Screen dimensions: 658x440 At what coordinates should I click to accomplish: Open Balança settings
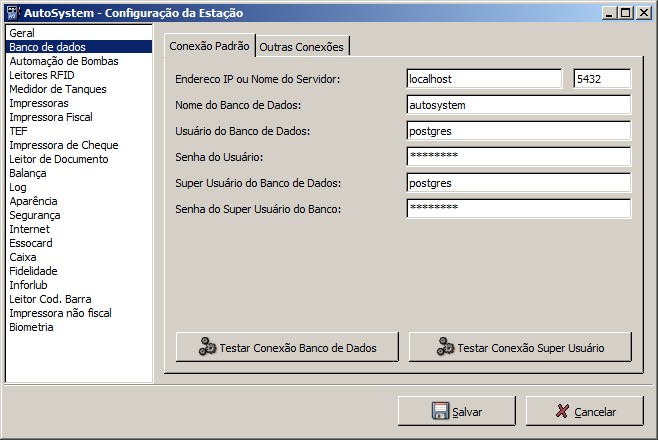79,173
